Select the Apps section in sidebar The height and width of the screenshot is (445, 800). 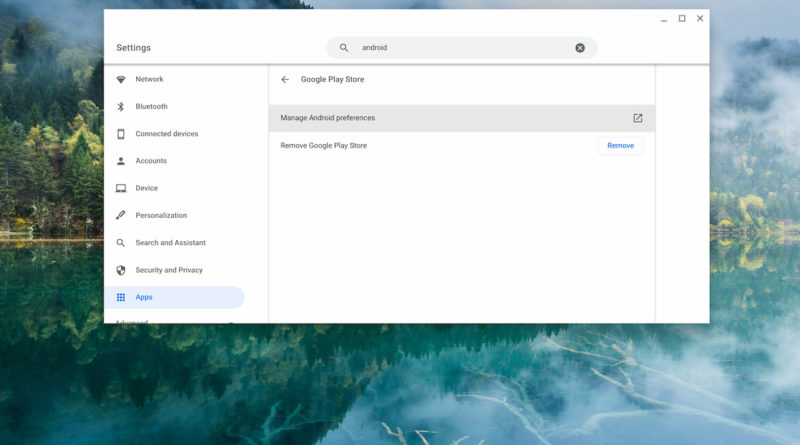point(174,298)
